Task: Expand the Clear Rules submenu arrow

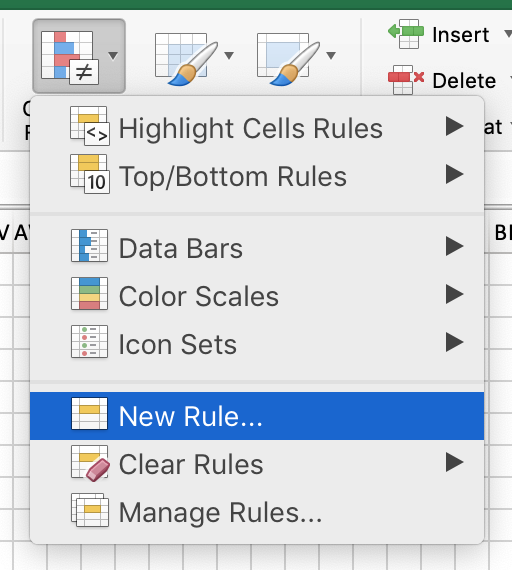Action: coord(455,462)
